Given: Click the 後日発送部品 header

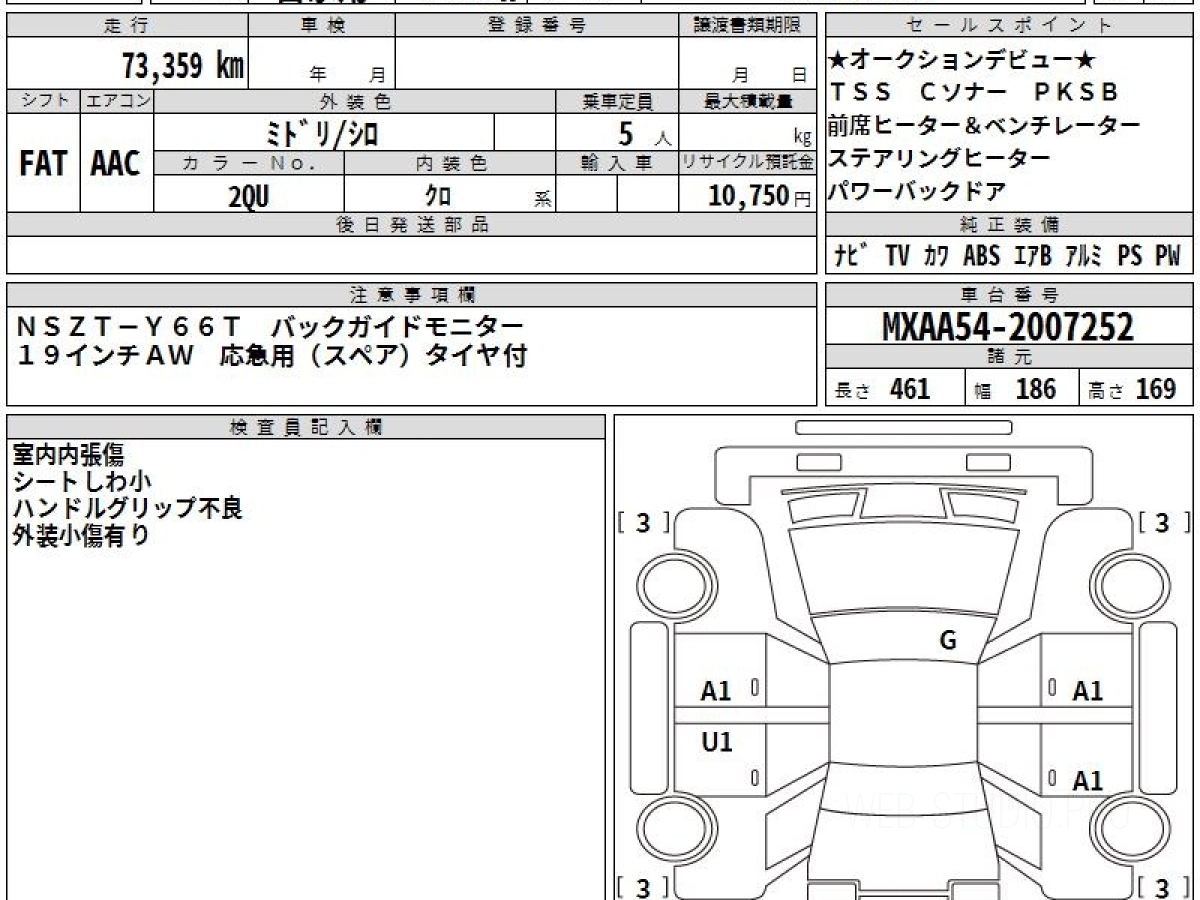Looking at the screenshot, I should coord(412,224).
